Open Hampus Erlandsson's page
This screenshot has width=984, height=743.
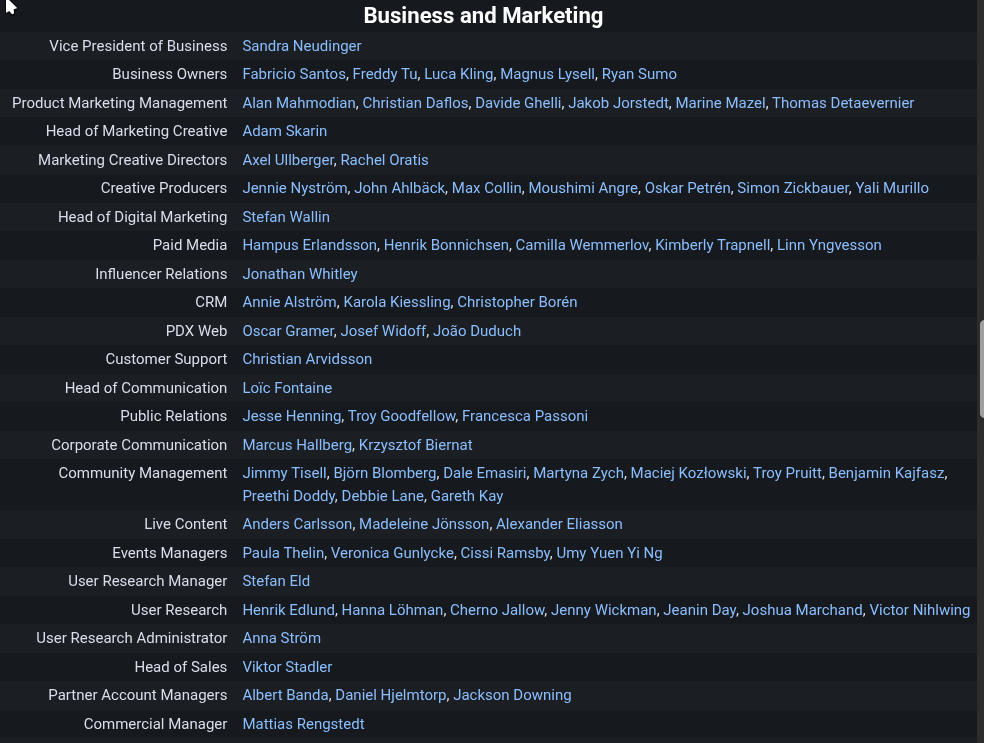[309, 245]
